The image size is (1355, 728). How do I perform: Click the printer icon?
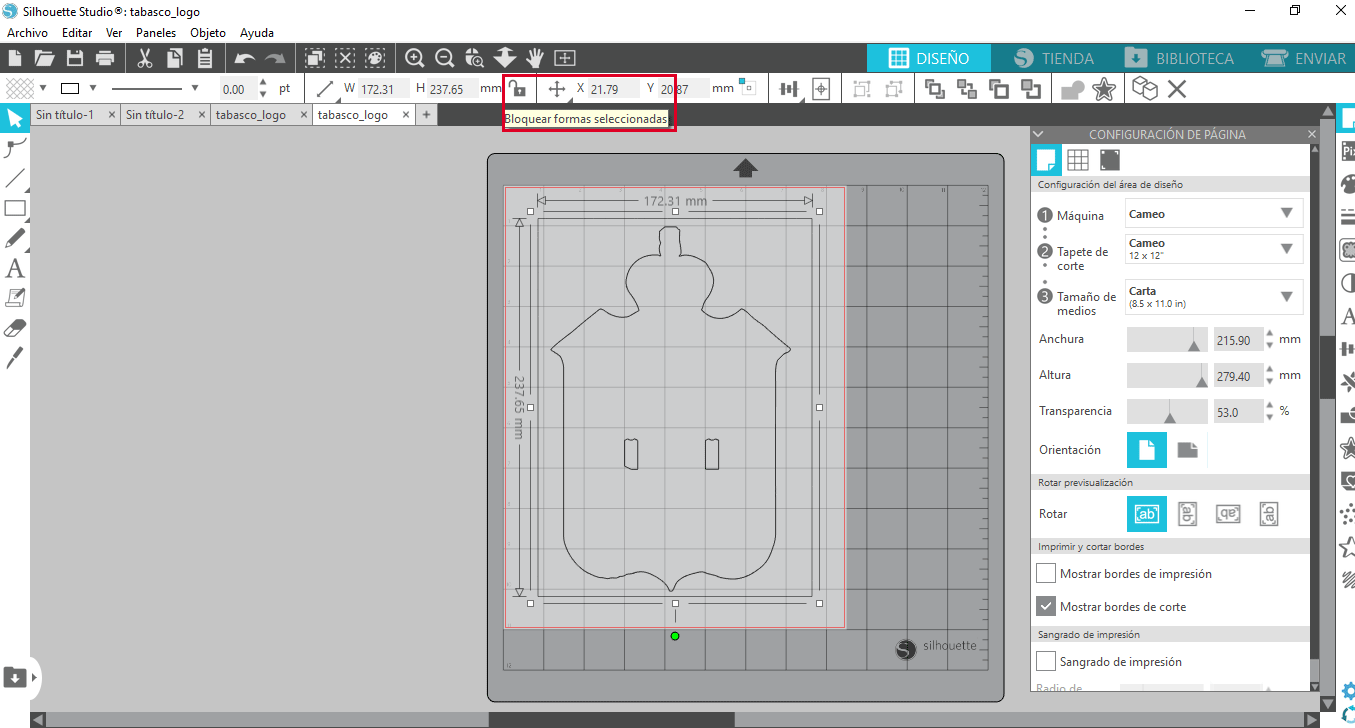[104, 59]
